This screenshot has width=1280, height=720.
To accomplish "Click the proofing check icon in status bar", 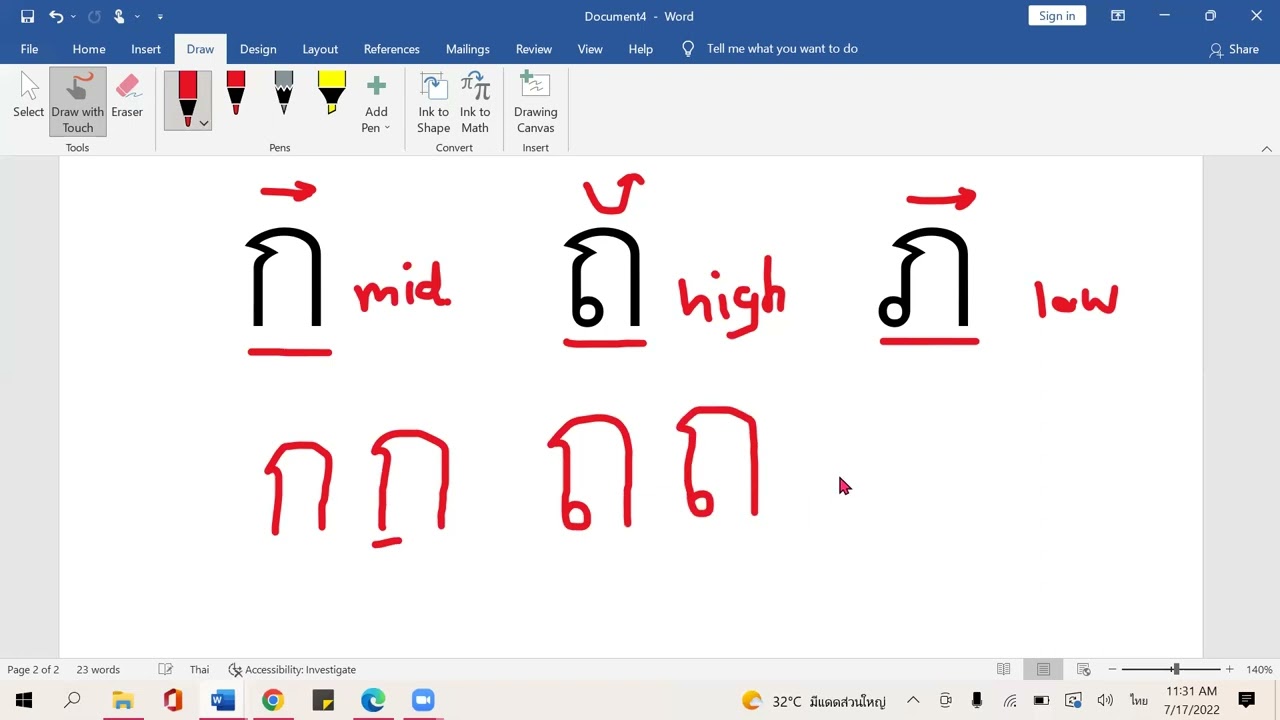I will click(165, 670).
